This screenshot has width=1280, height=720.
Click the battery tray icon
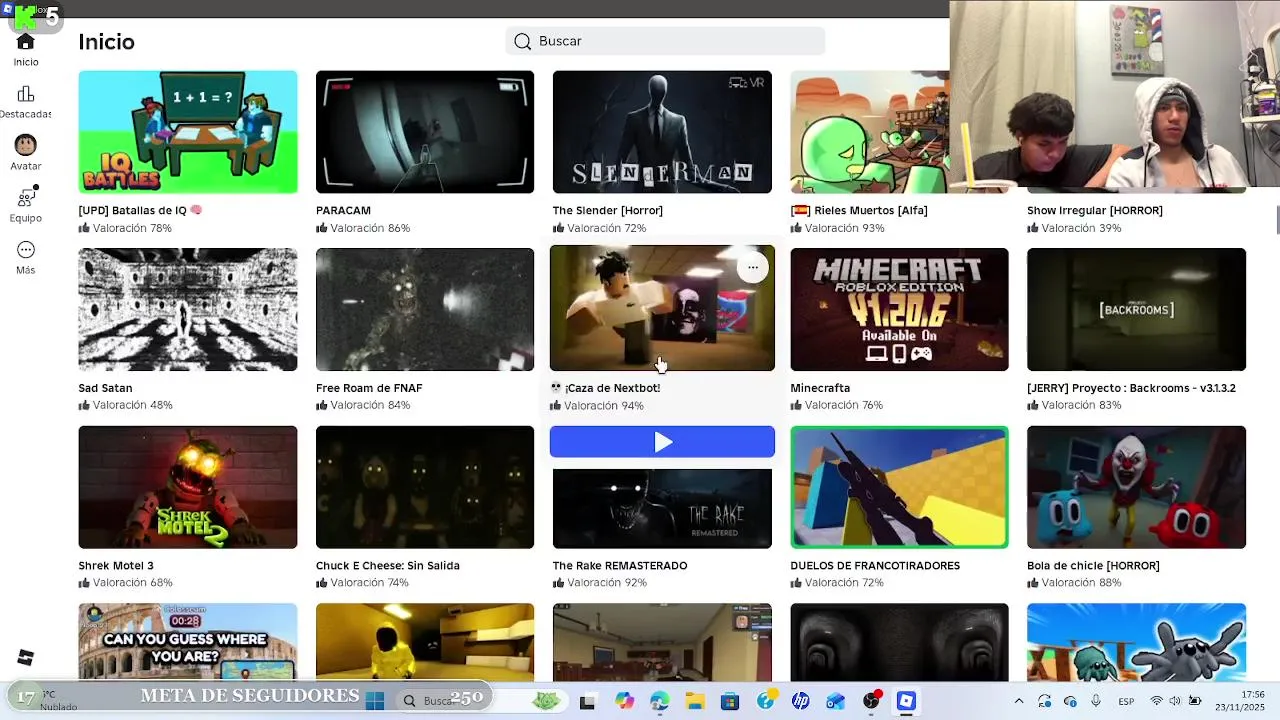click(1195, 701)
